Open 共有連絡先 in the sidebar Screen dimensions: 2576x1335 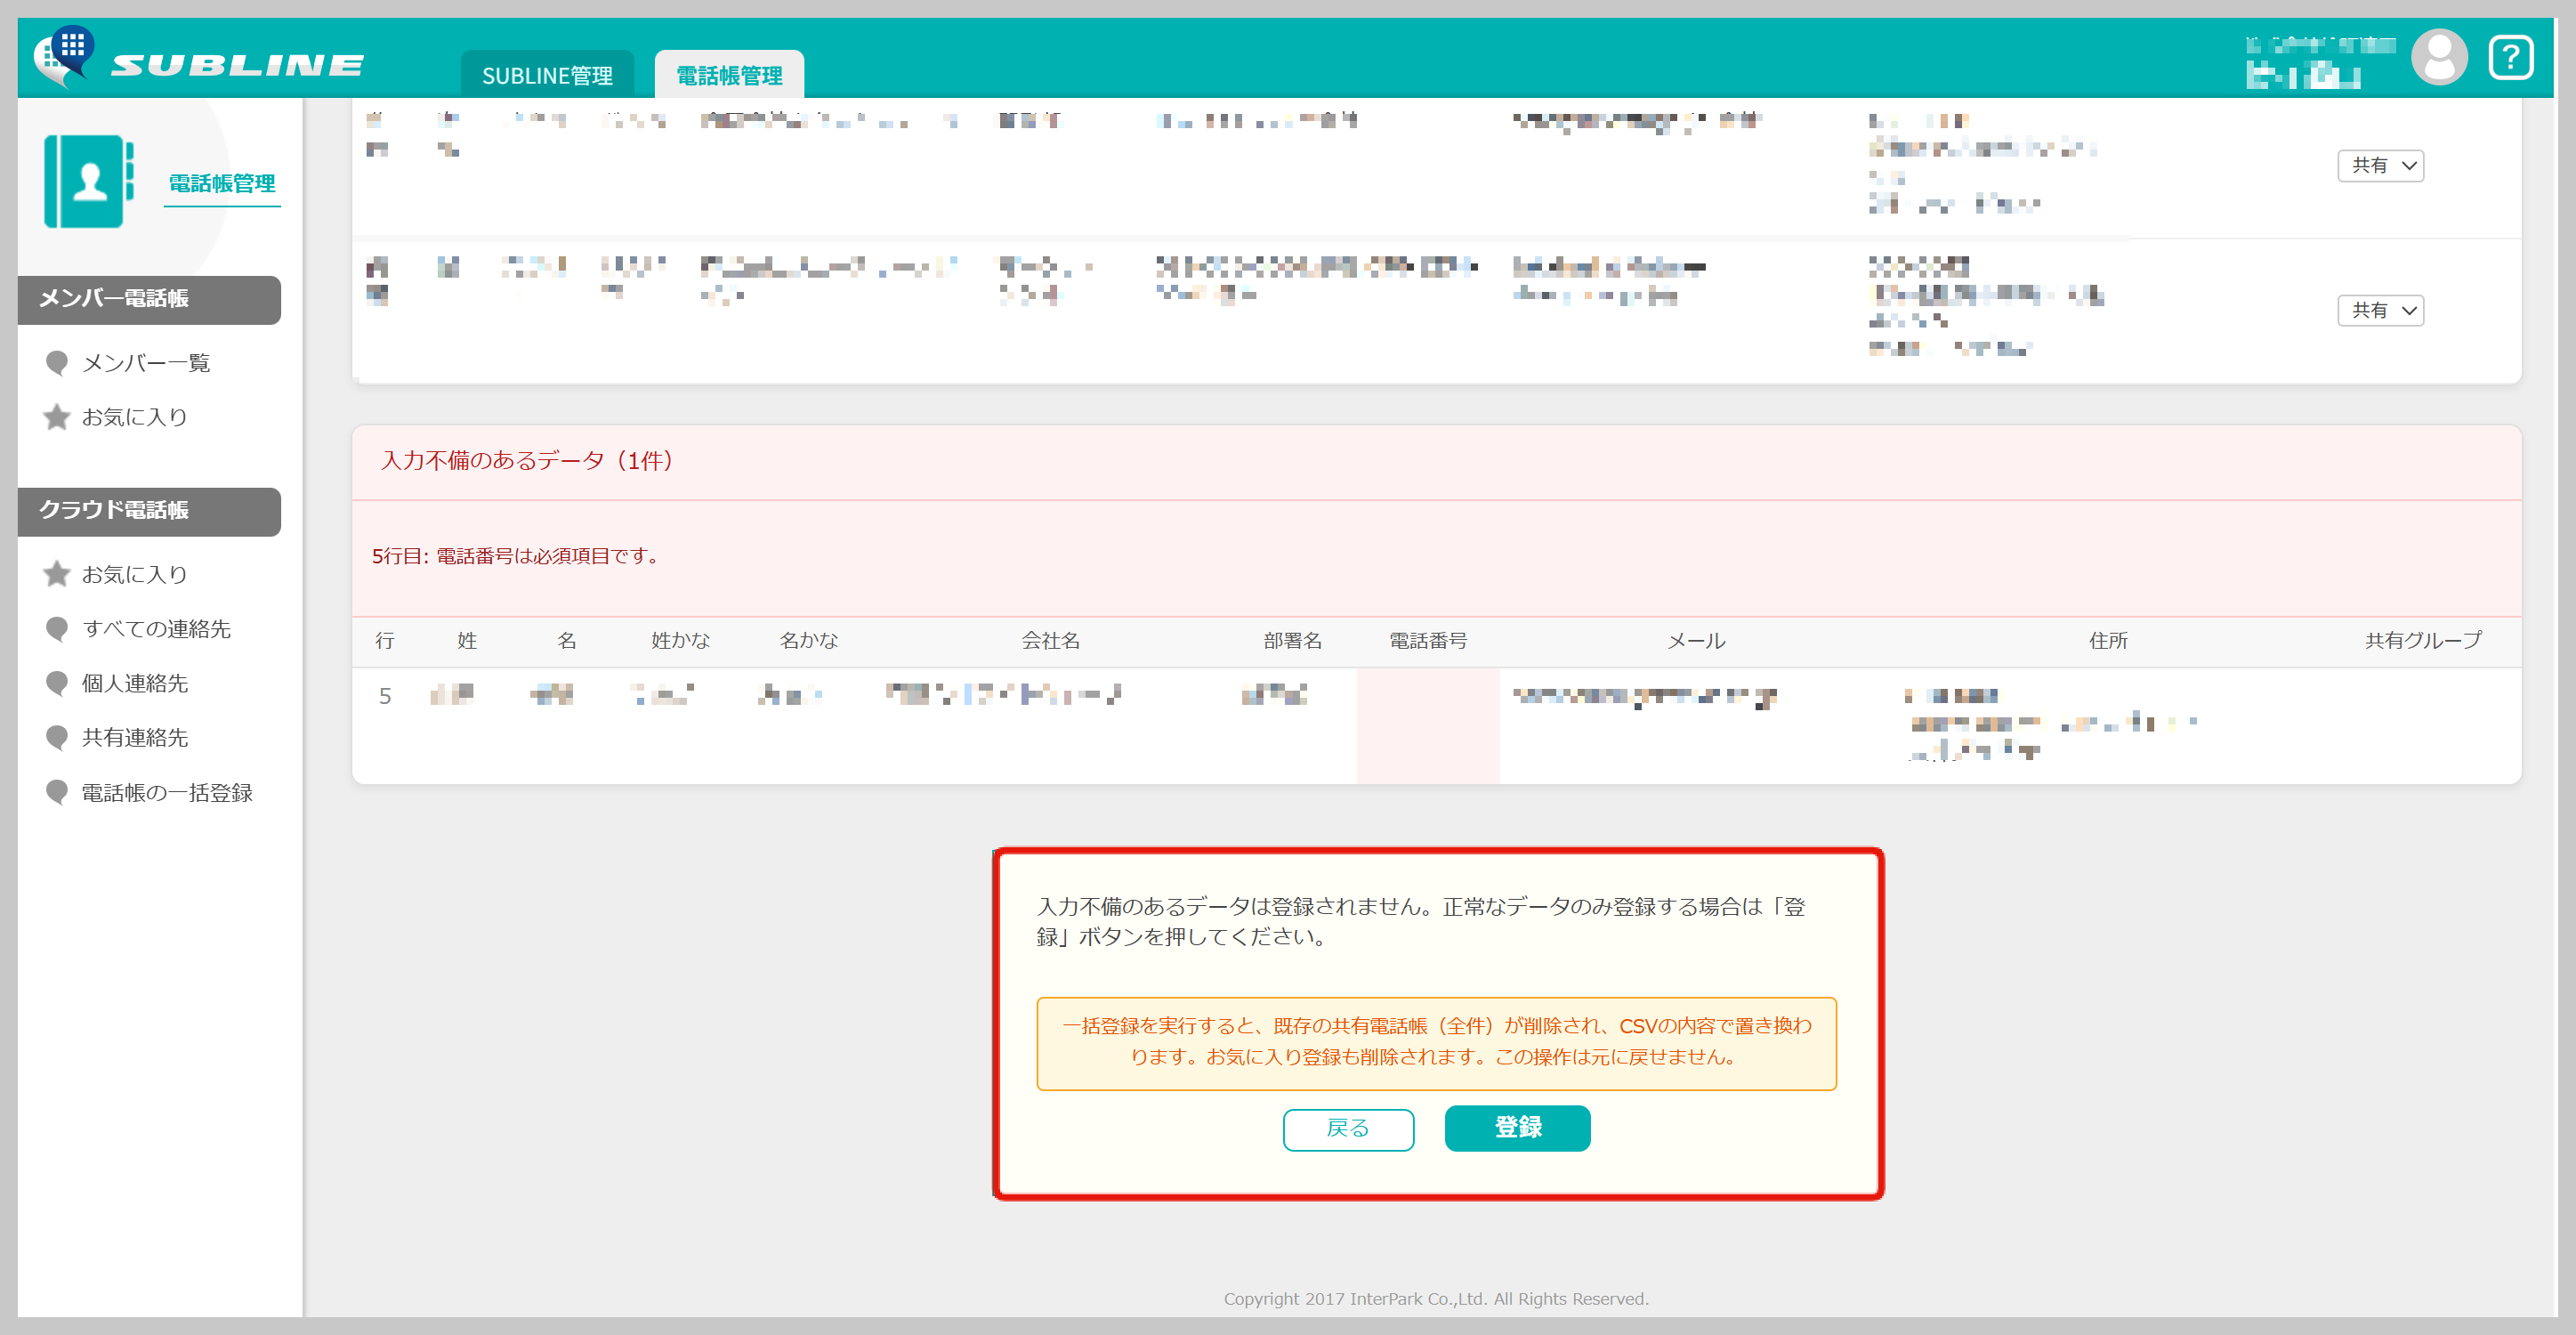[x=135, y=737]
